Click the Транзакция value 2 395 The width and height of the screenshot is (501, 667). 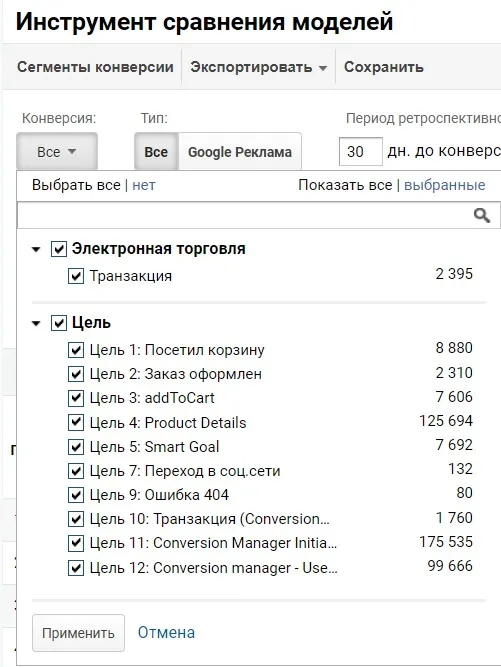(x=454, y=274)
